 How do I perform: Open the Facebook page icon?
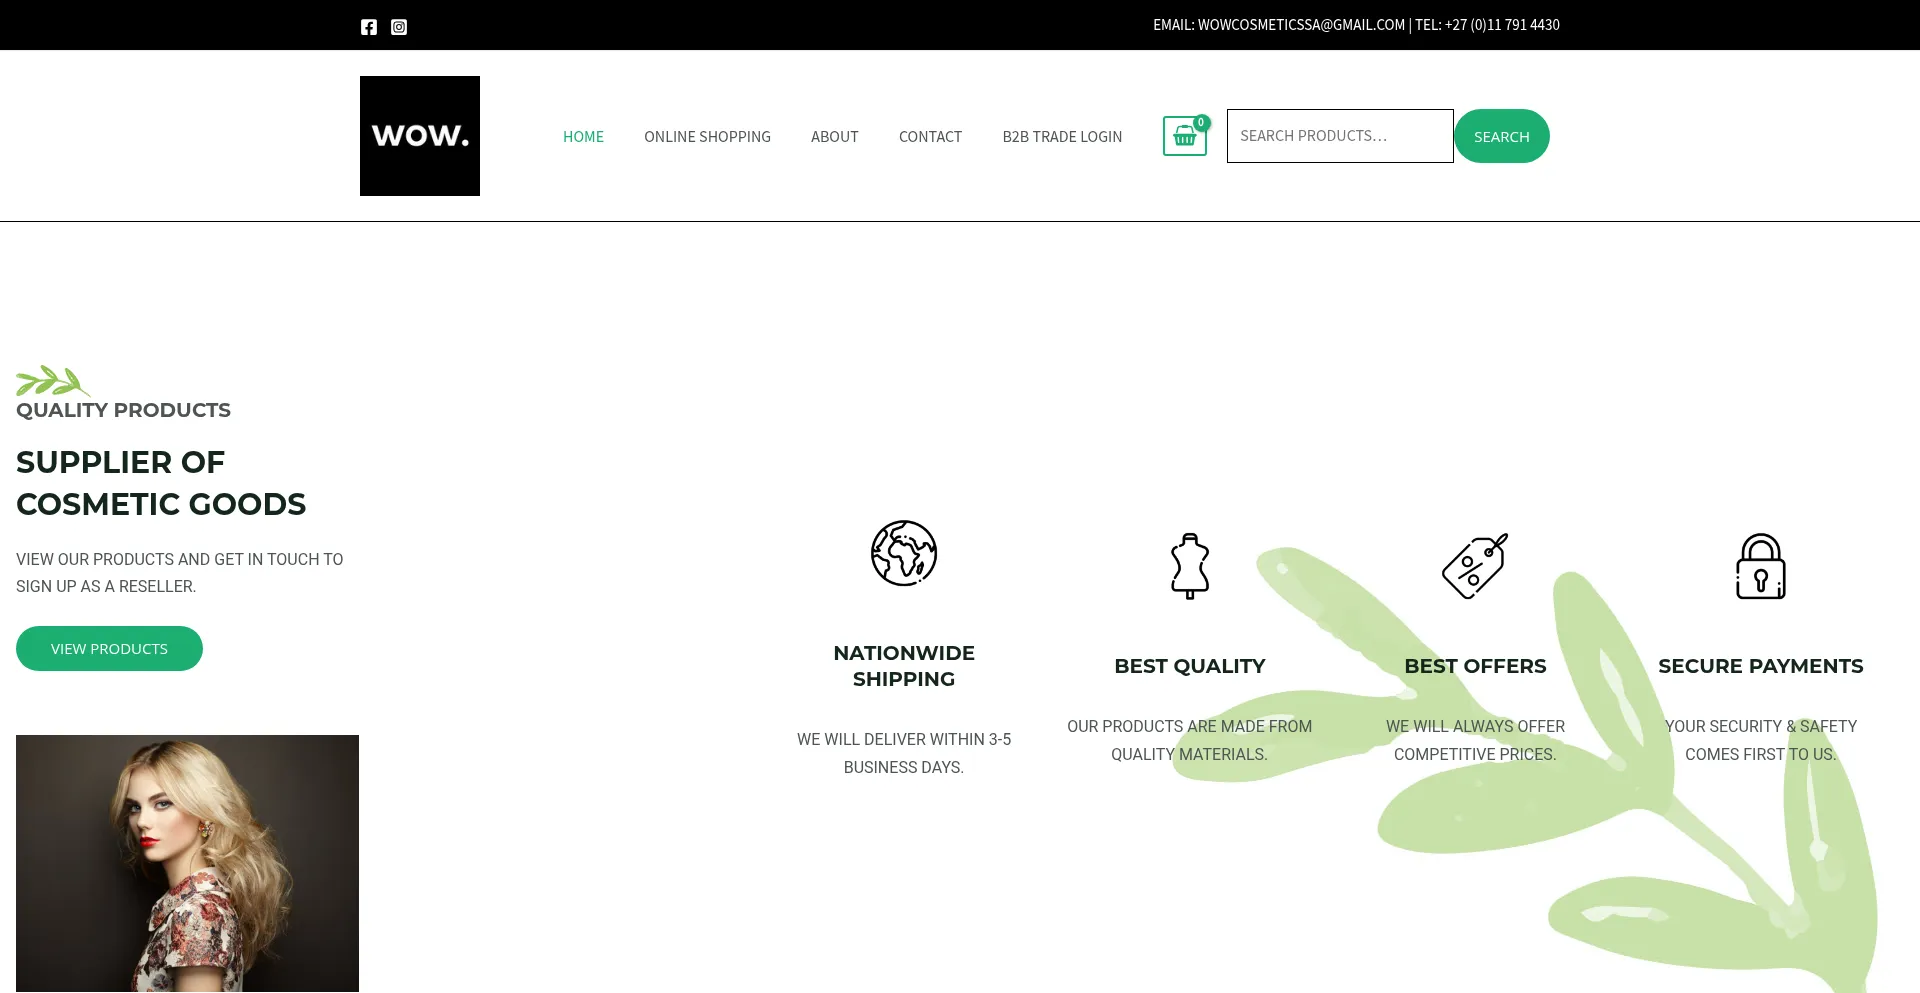369,27
